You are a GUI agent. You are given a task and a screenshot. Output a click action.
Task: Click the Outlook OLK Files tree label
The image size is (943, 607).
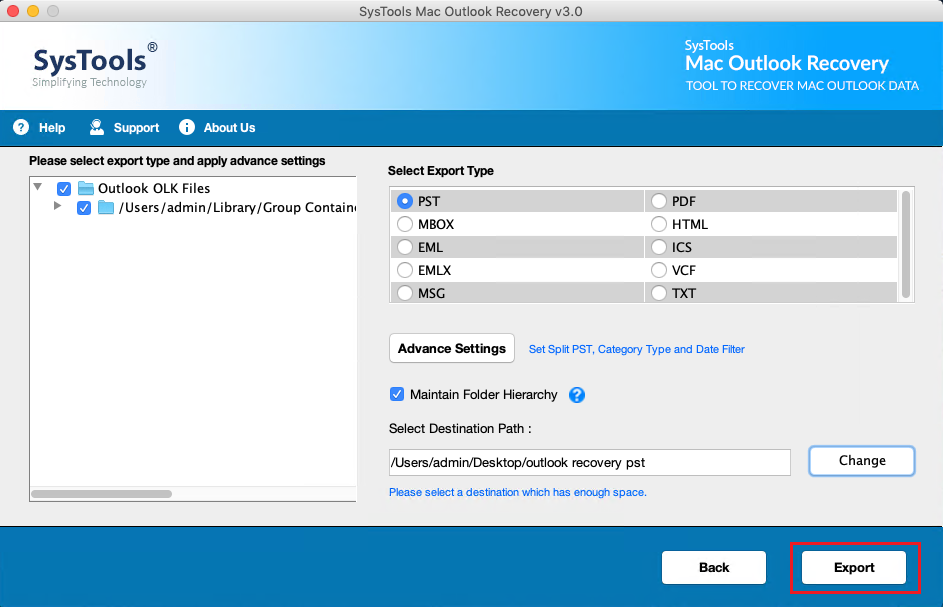click(154, 188)
